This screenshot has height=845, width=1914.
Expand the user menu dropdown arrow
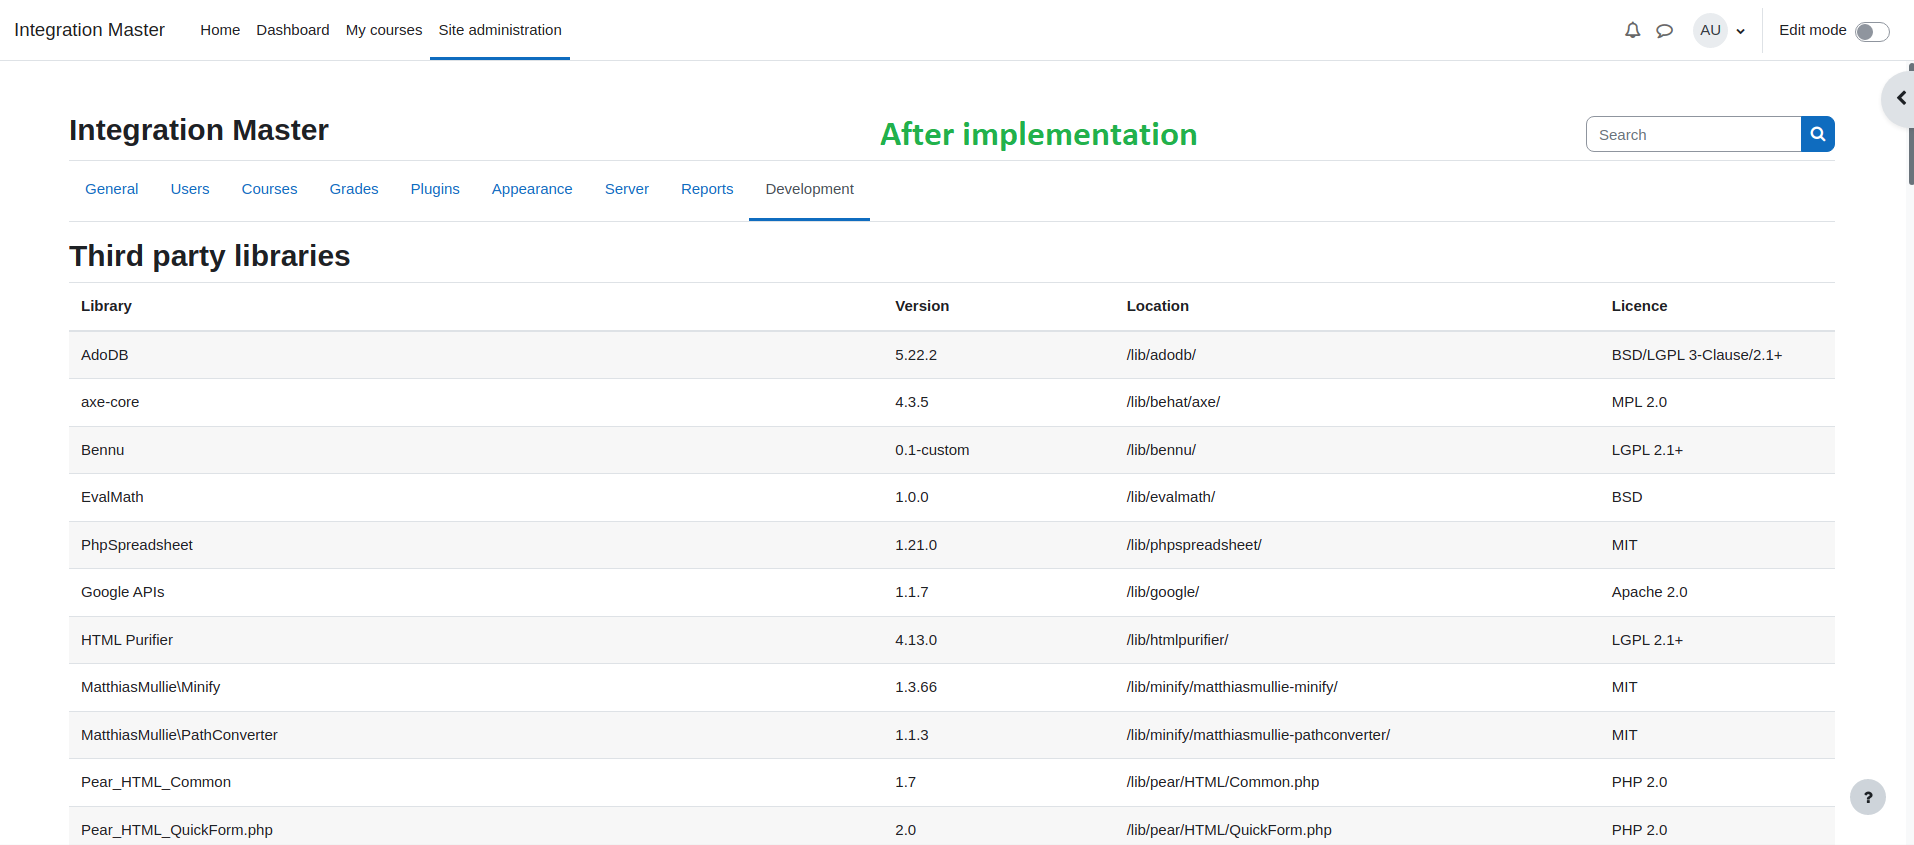pyautogui.click(x=1741, y=31)
